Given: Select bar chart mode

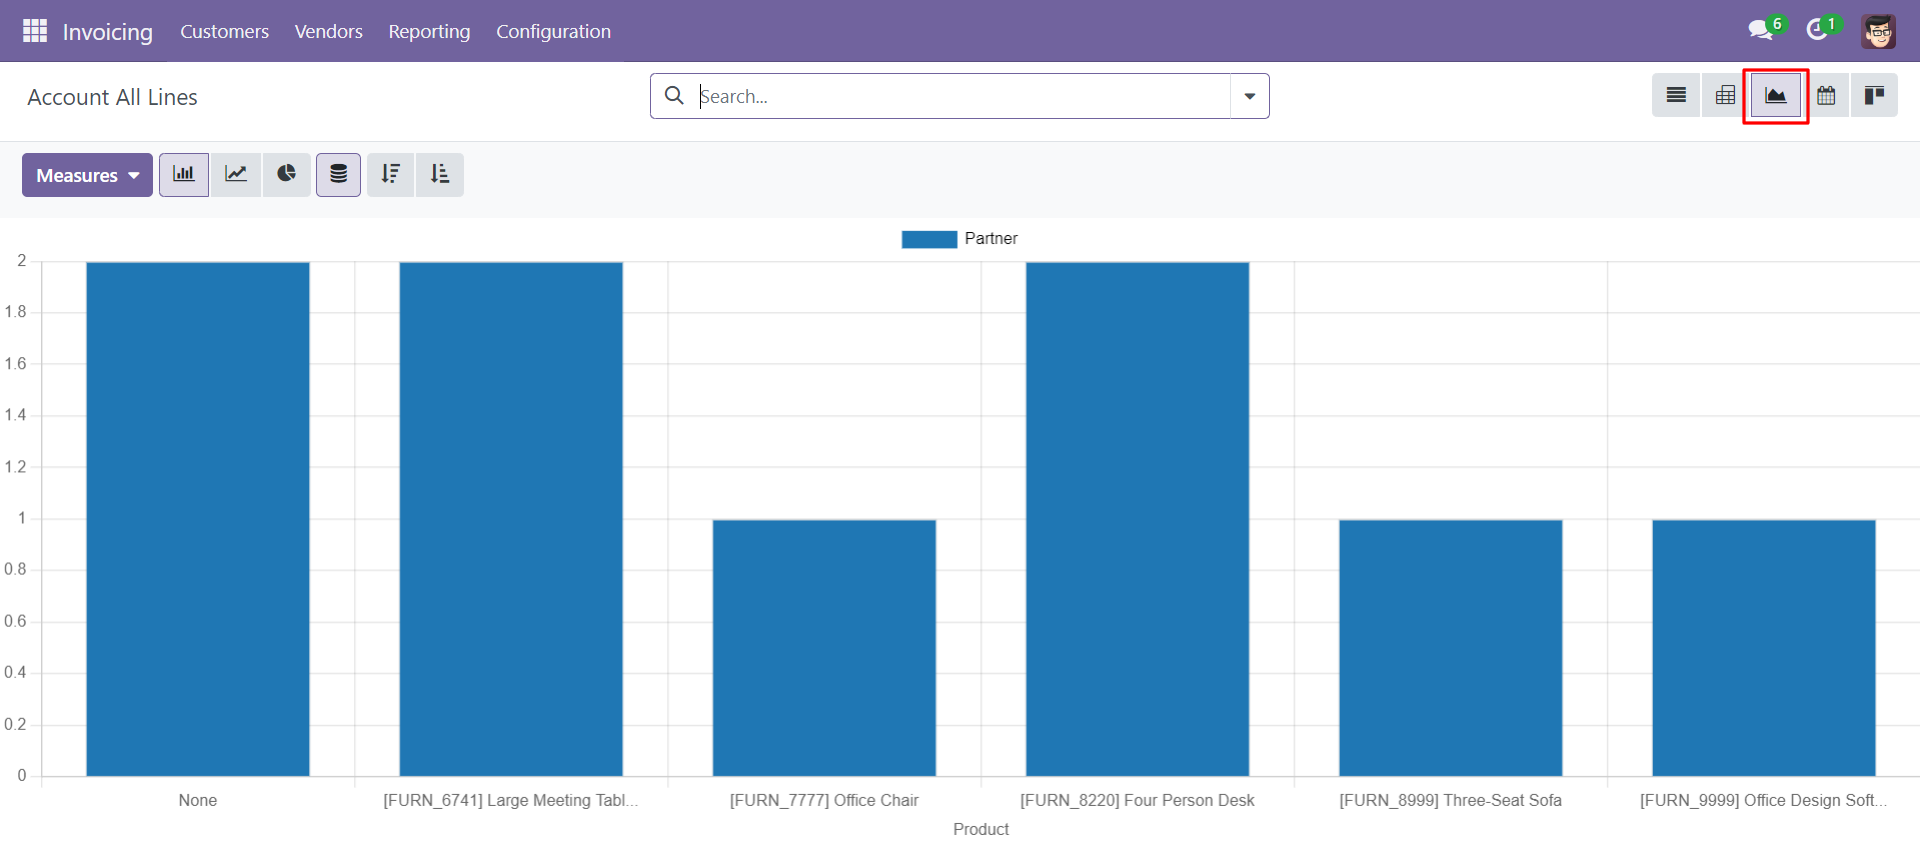Looking at the screenshot, I should pos(184,175).
